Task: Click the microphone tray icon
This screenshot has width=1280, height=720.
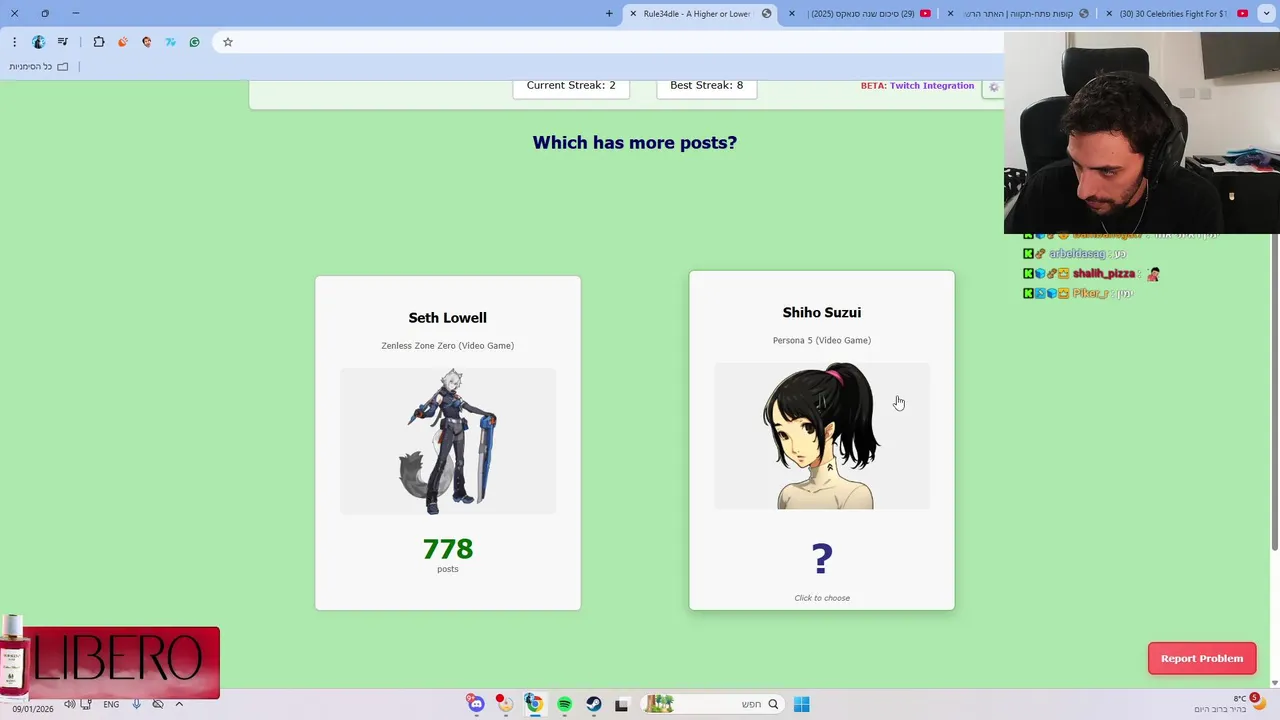Action: pos(136,704)
